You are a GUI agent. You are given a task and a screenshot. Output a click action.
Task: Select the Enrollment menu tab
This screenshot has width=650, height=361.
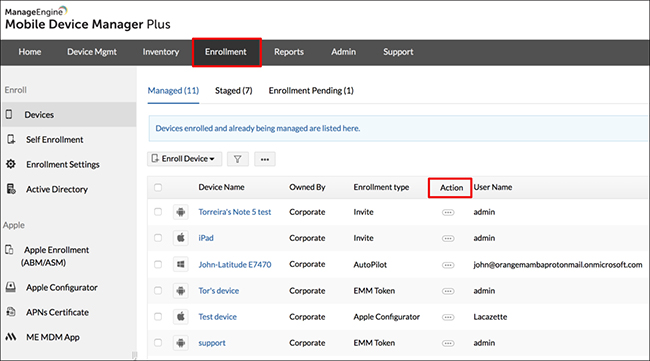[226, 52]
